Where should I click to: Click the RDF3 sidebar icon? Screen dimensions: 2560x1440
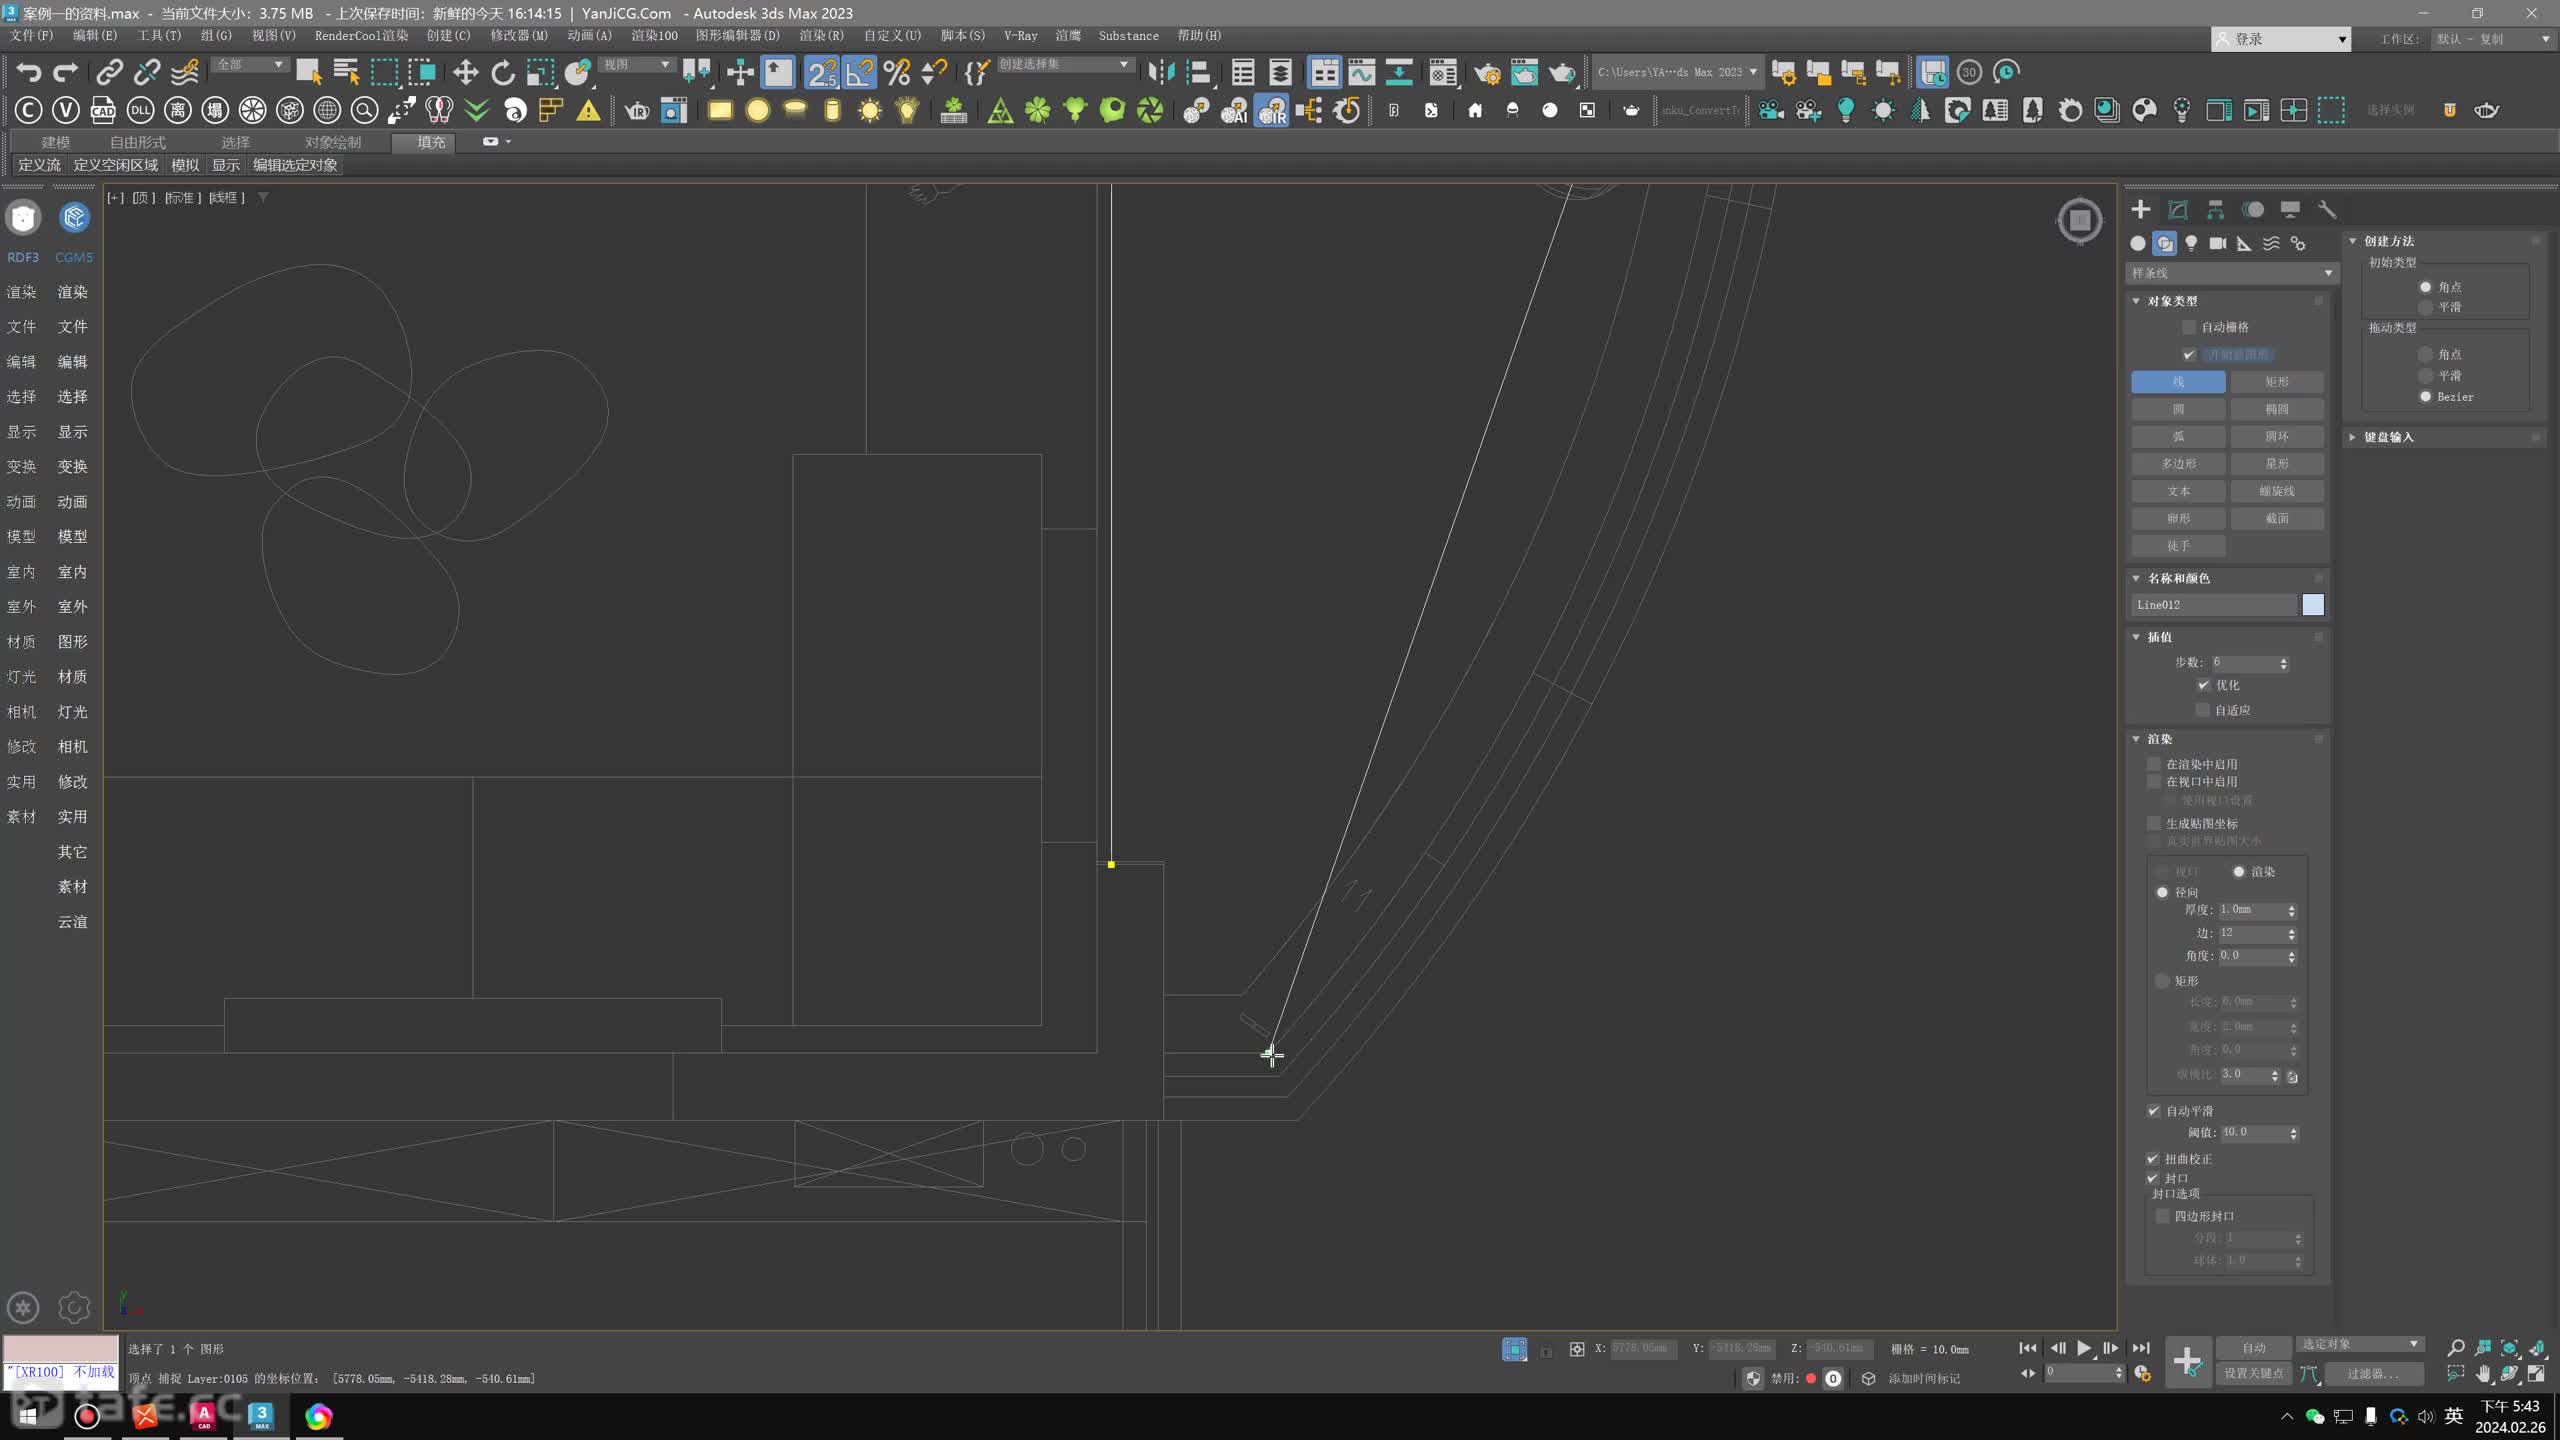coord(23,218)
